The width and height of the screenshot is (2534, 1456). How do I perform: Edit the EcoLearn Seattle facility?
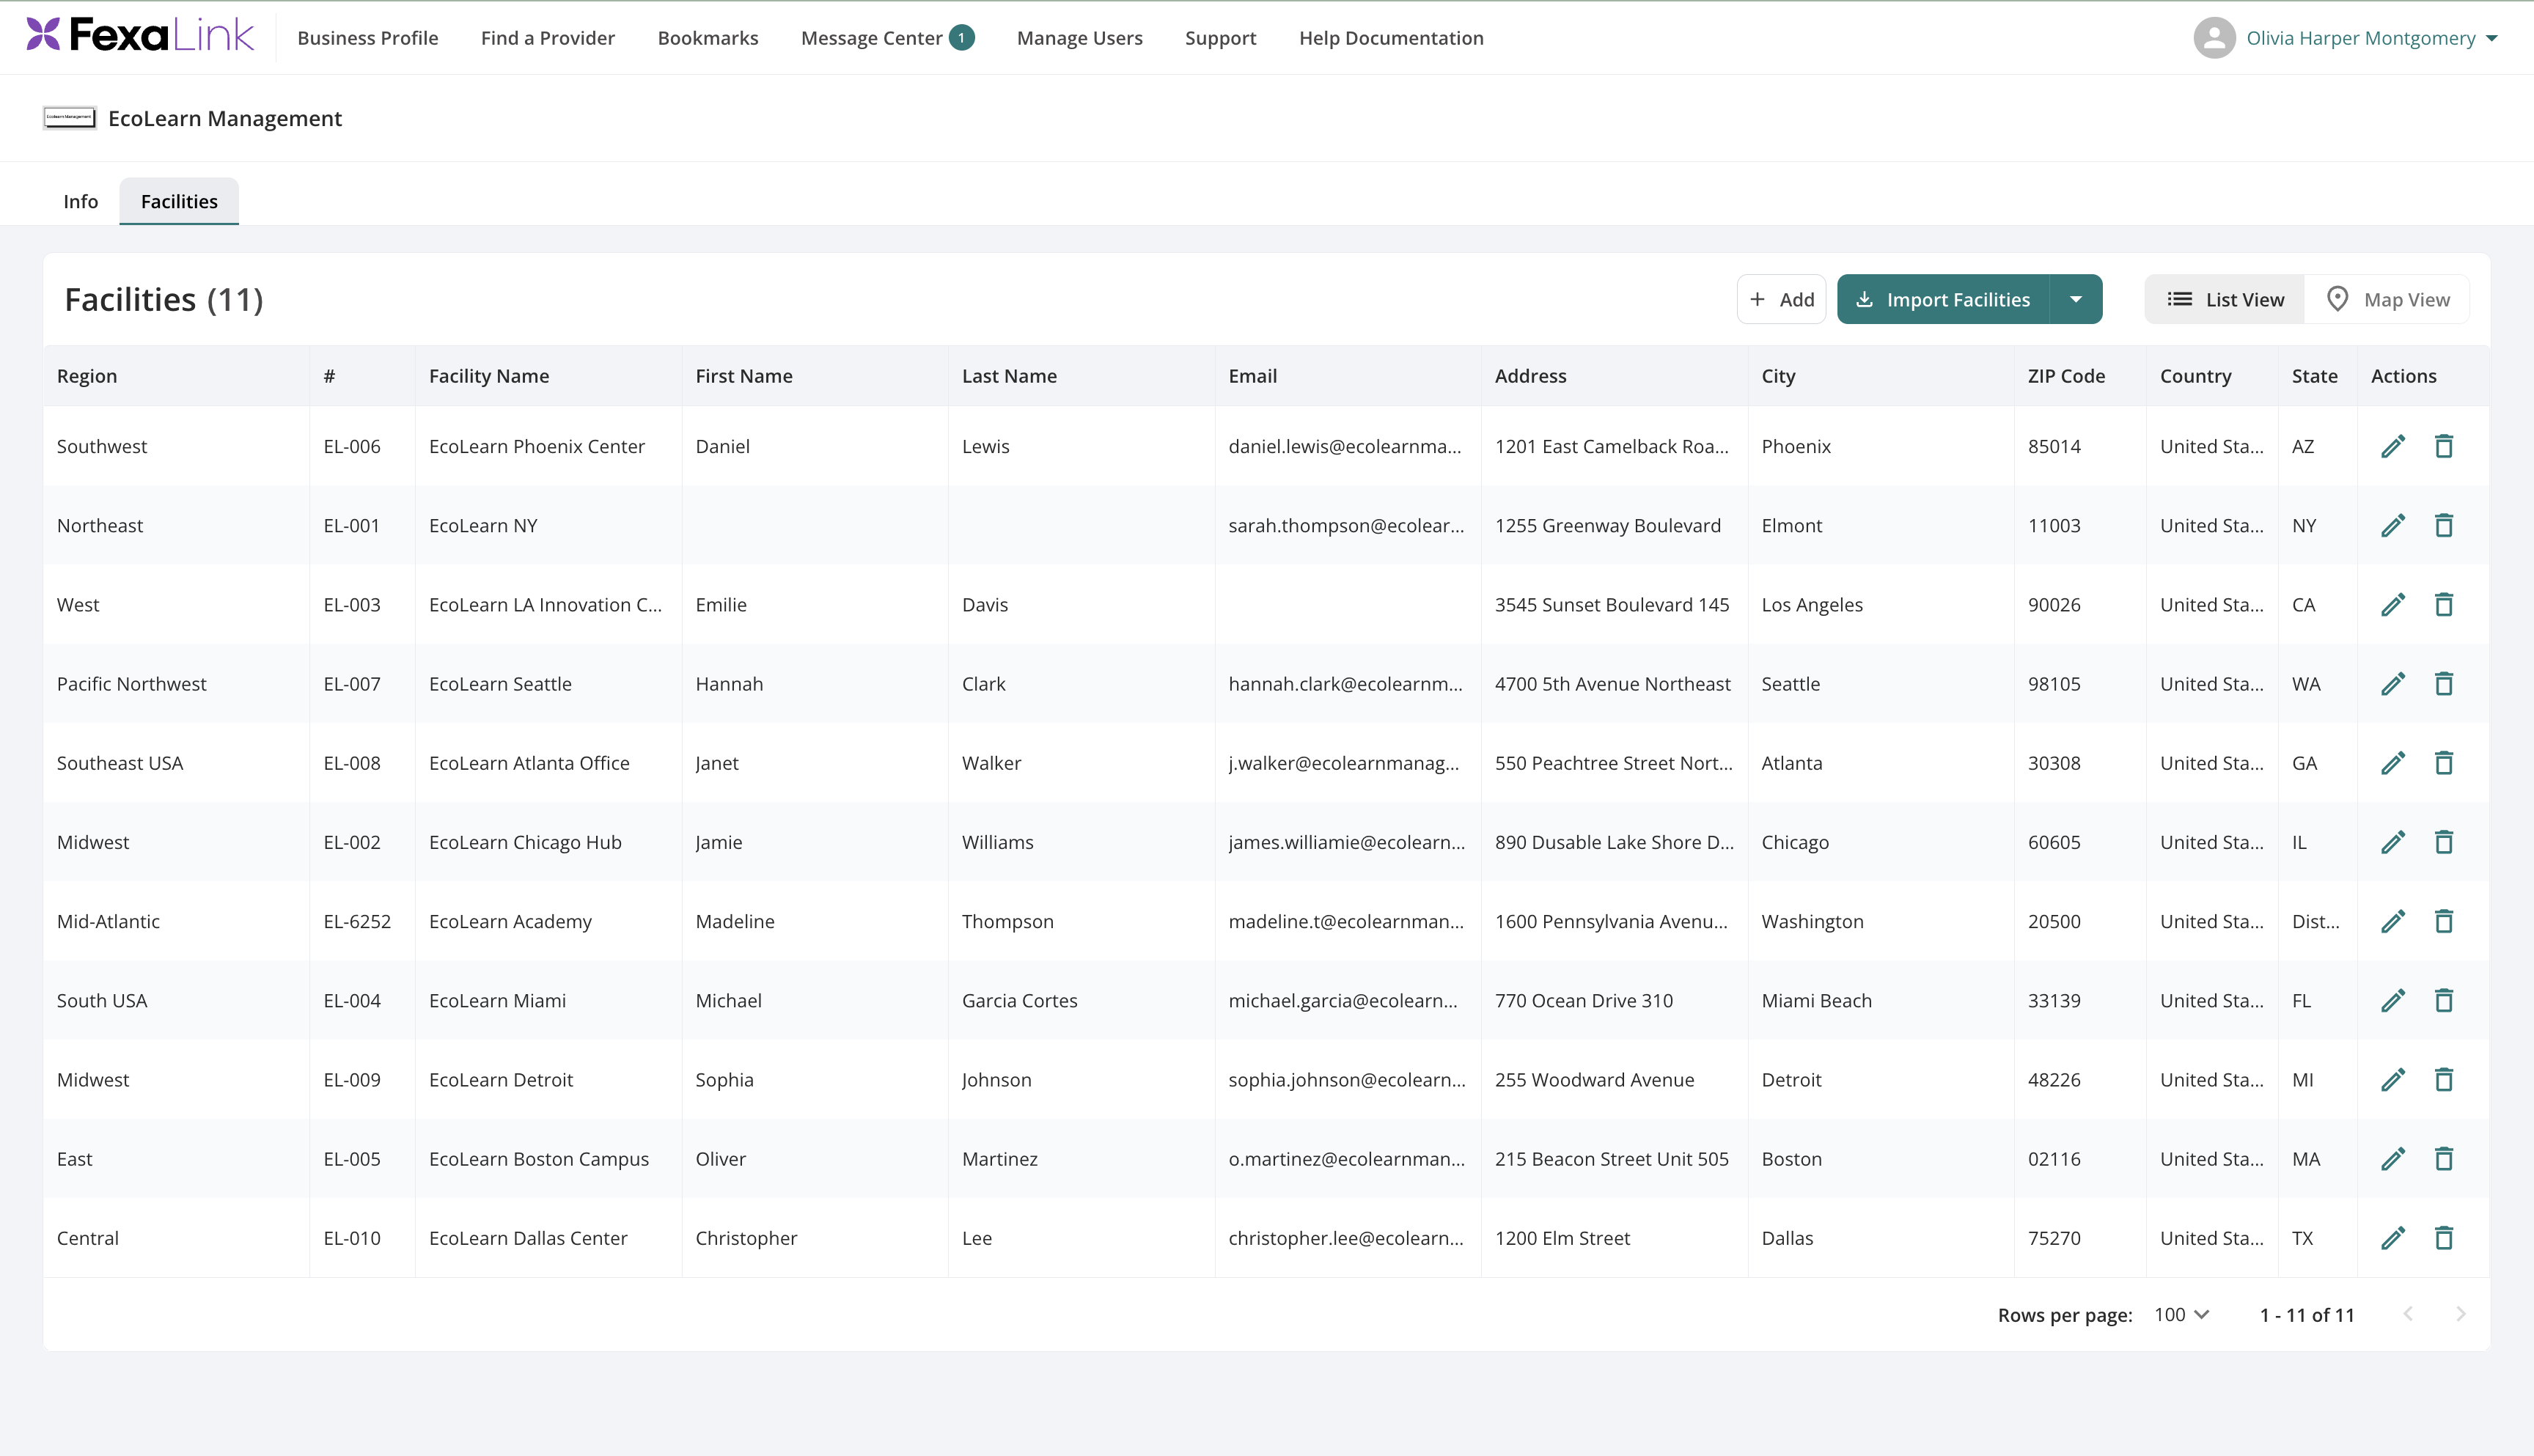tap(2392, 683)
